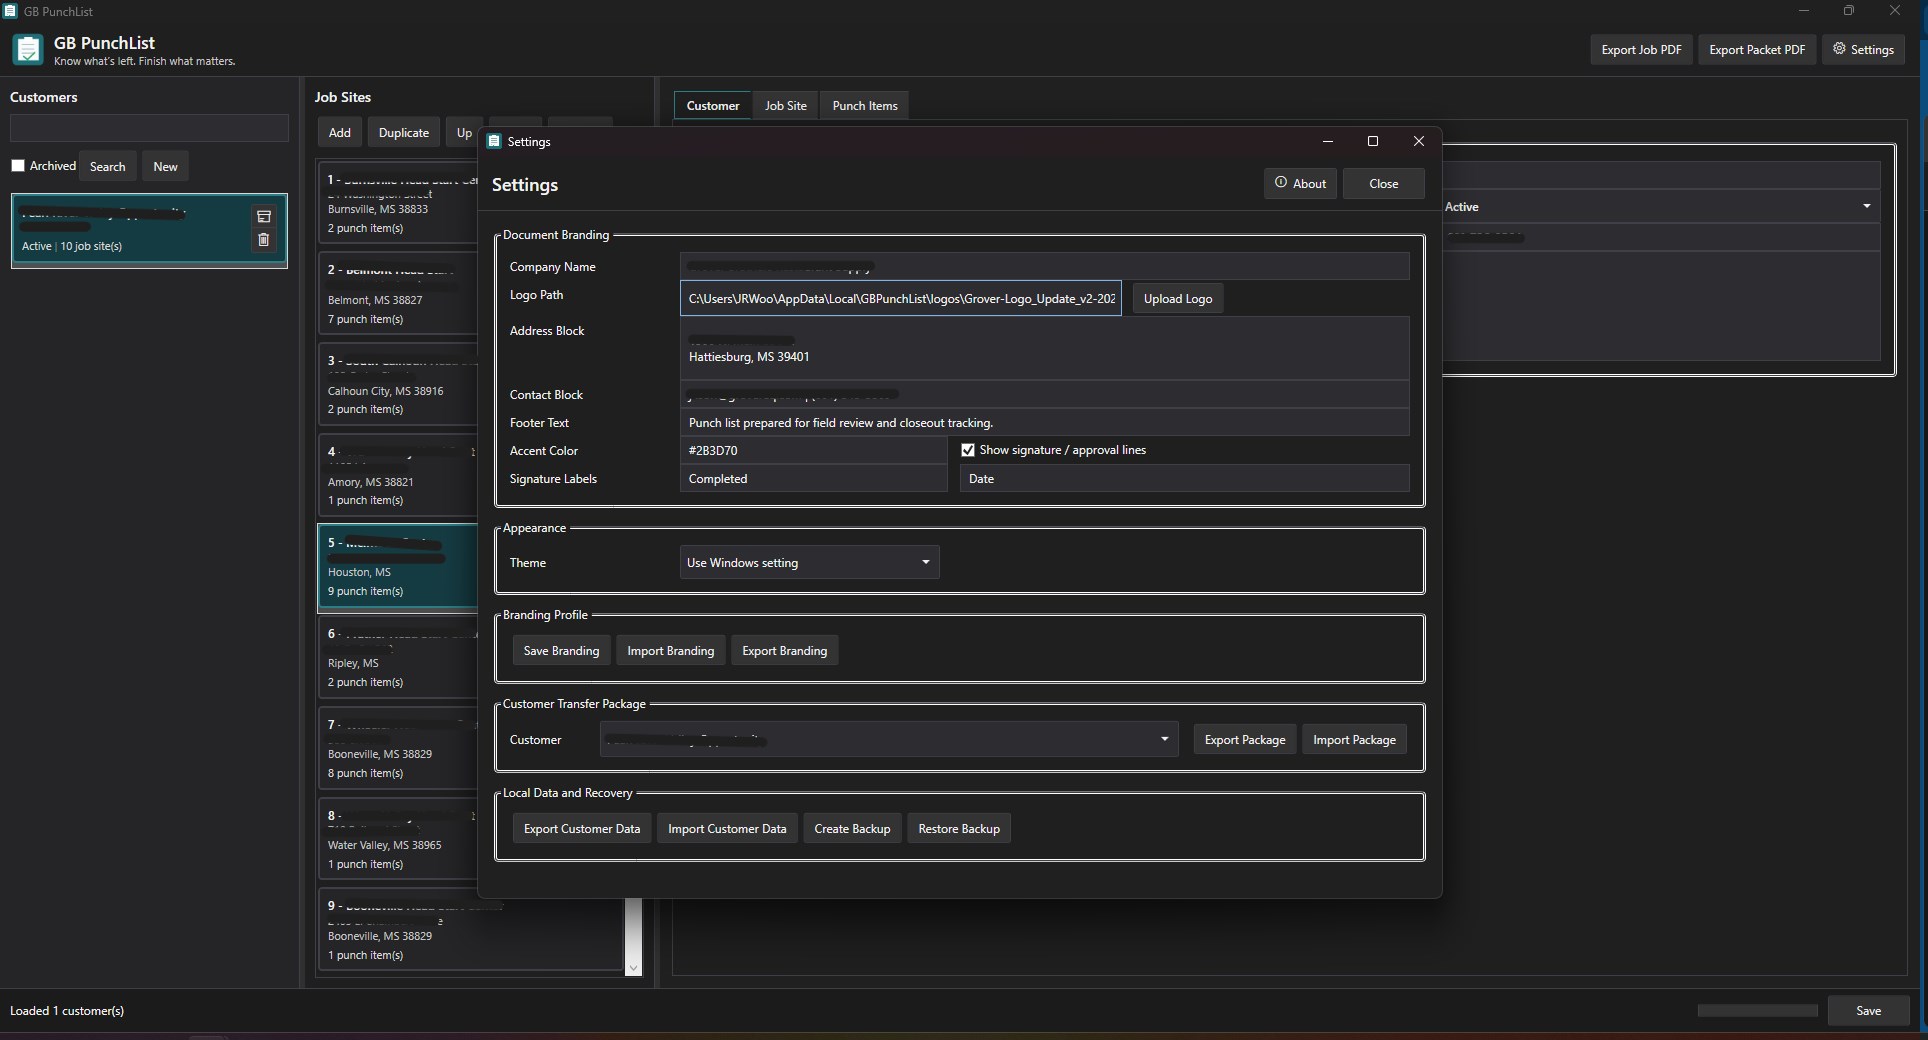The width and height of the screenshot is (1928, 1040).
Task: Open the Theme dropdown
Action: click(x=809, y=563)
